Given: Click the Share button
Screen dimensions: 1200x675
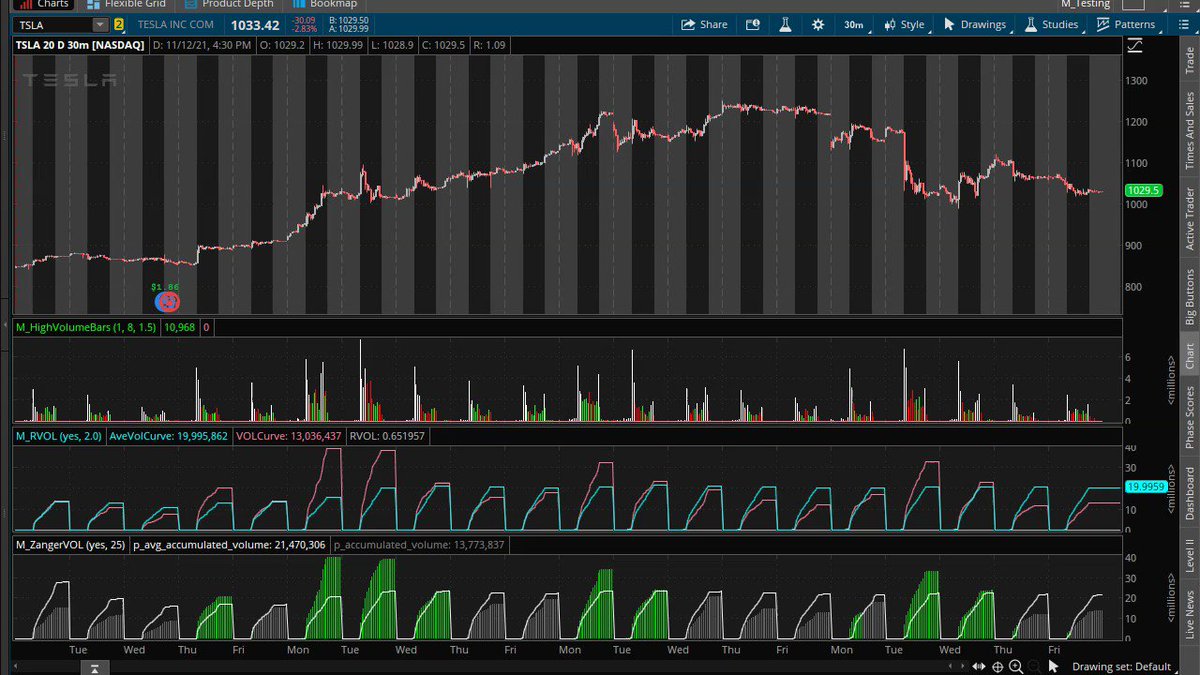Looking at the screenshot, I should coord(704,24).
